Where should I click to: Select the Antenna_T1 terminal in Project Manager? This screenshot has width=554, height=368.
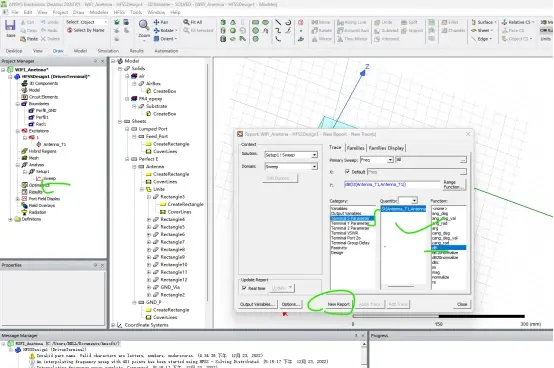click(54, 144)
